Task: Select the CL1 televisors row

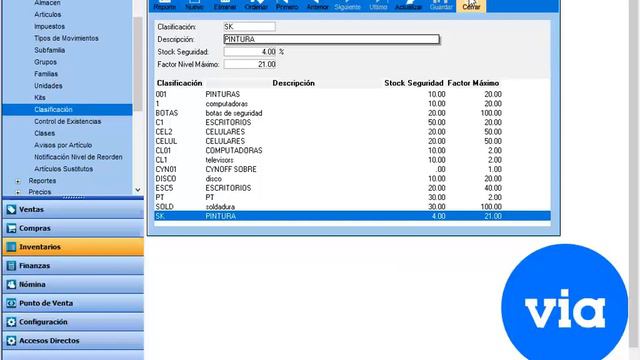Action: point(352,160)
